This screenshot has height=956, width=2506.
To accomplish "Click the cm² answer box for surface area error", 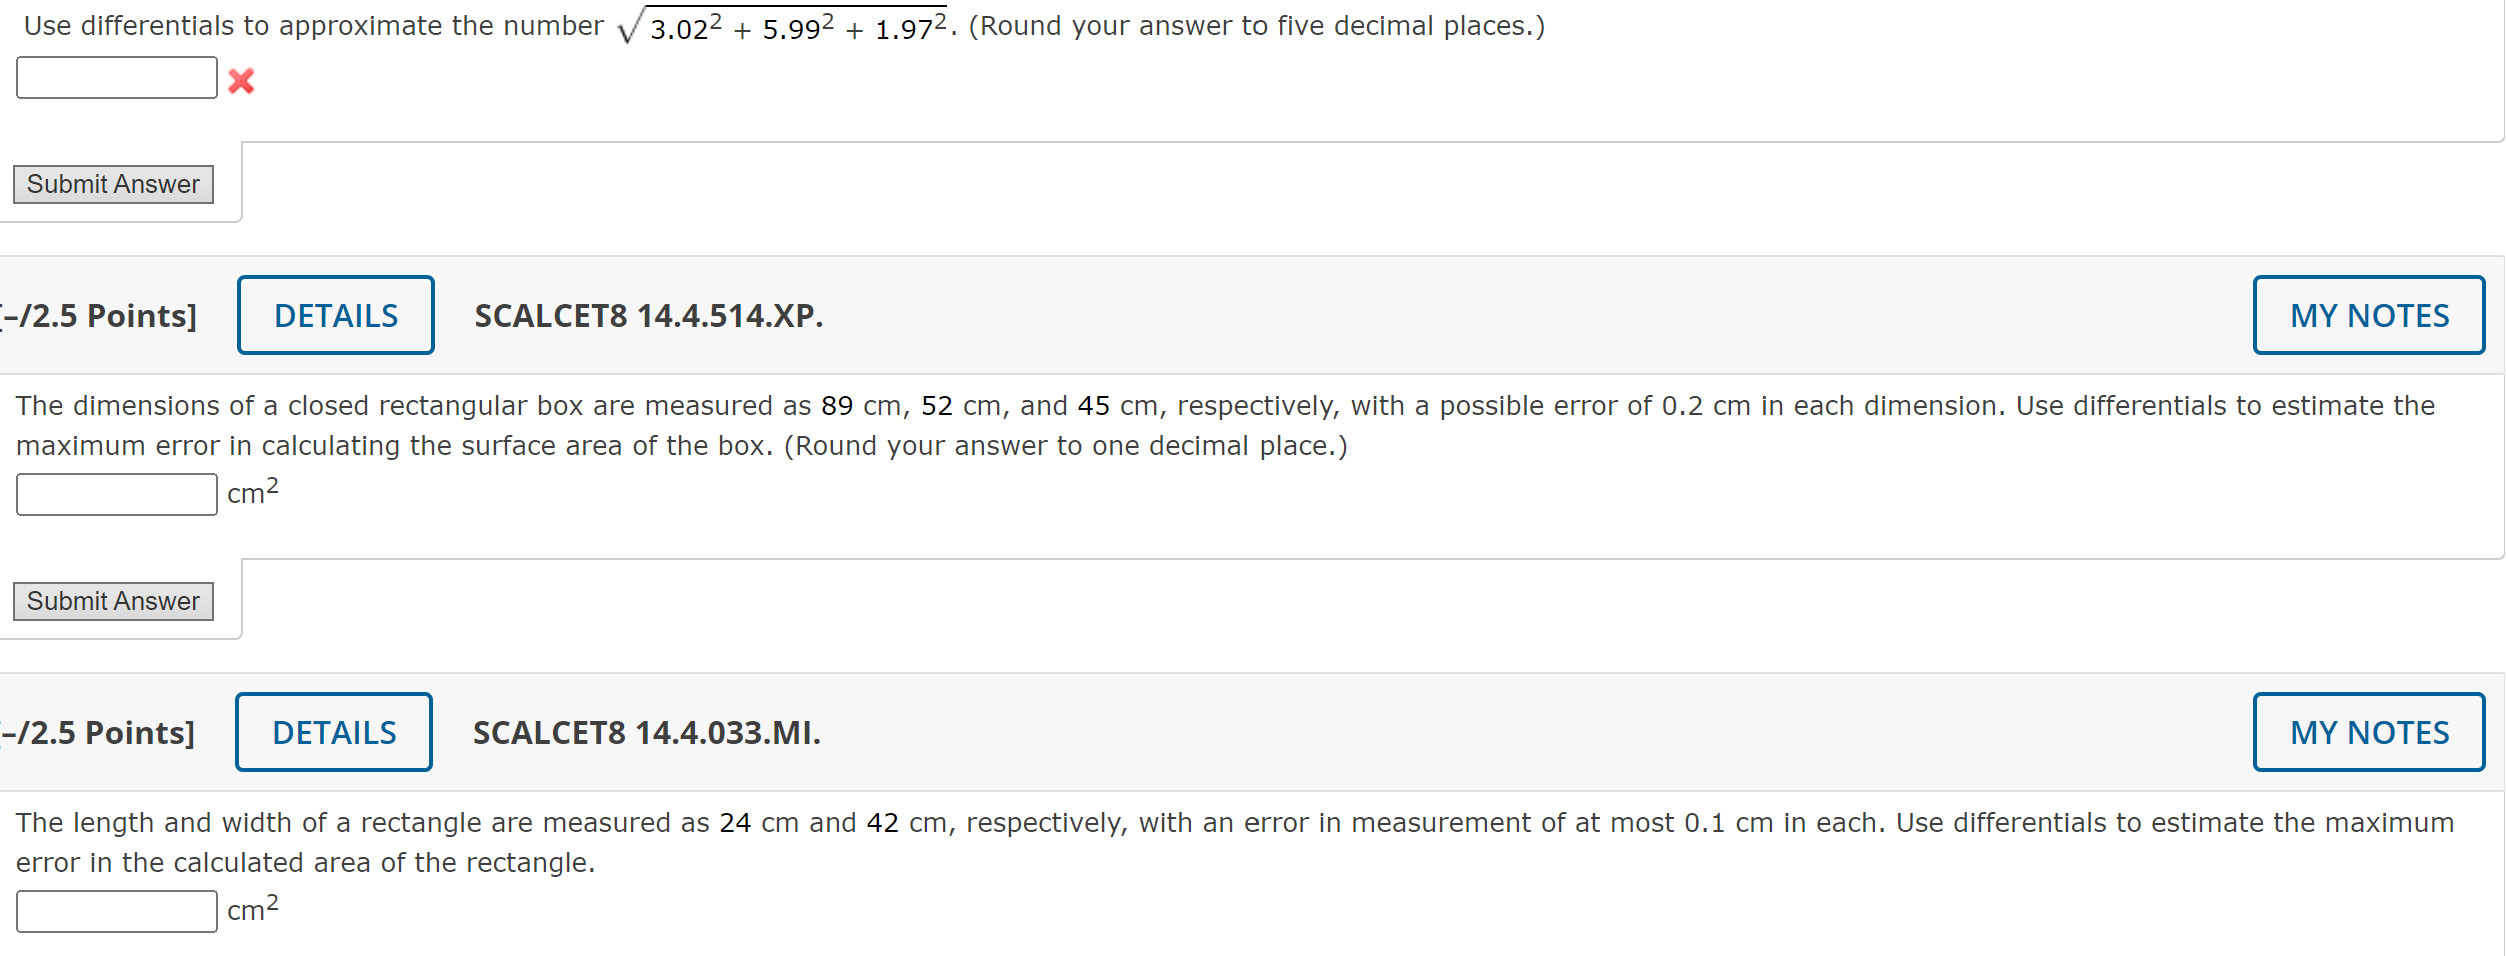I will 116,493.
